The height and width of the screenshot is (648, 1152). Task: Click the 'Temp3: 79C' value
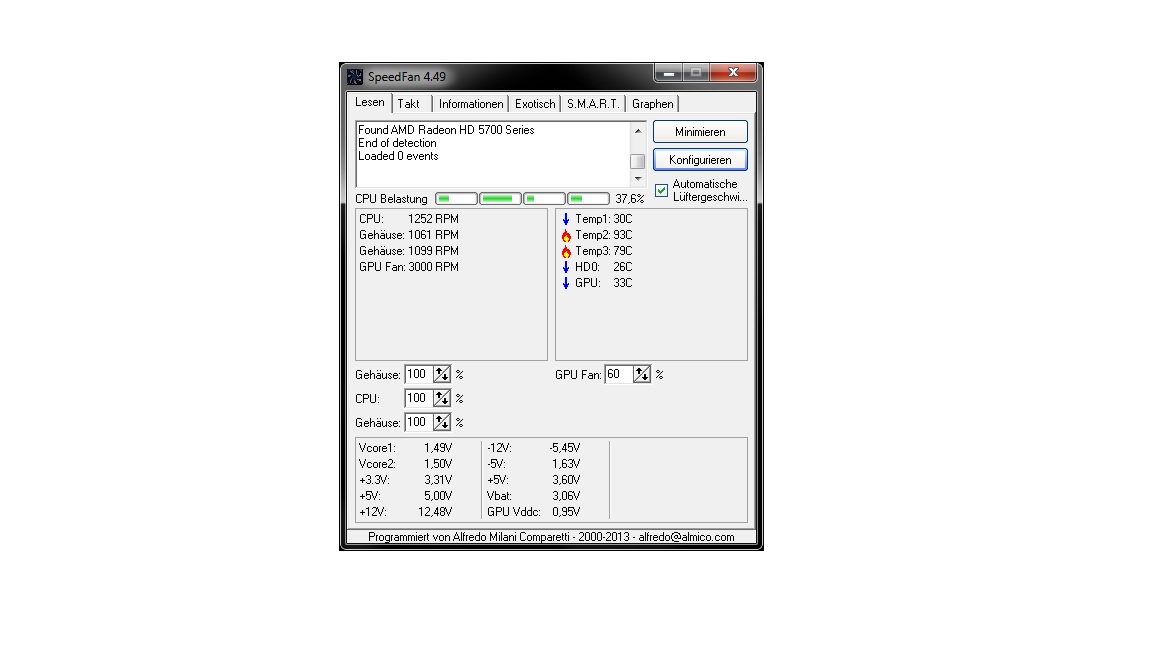tap(603, 251)
